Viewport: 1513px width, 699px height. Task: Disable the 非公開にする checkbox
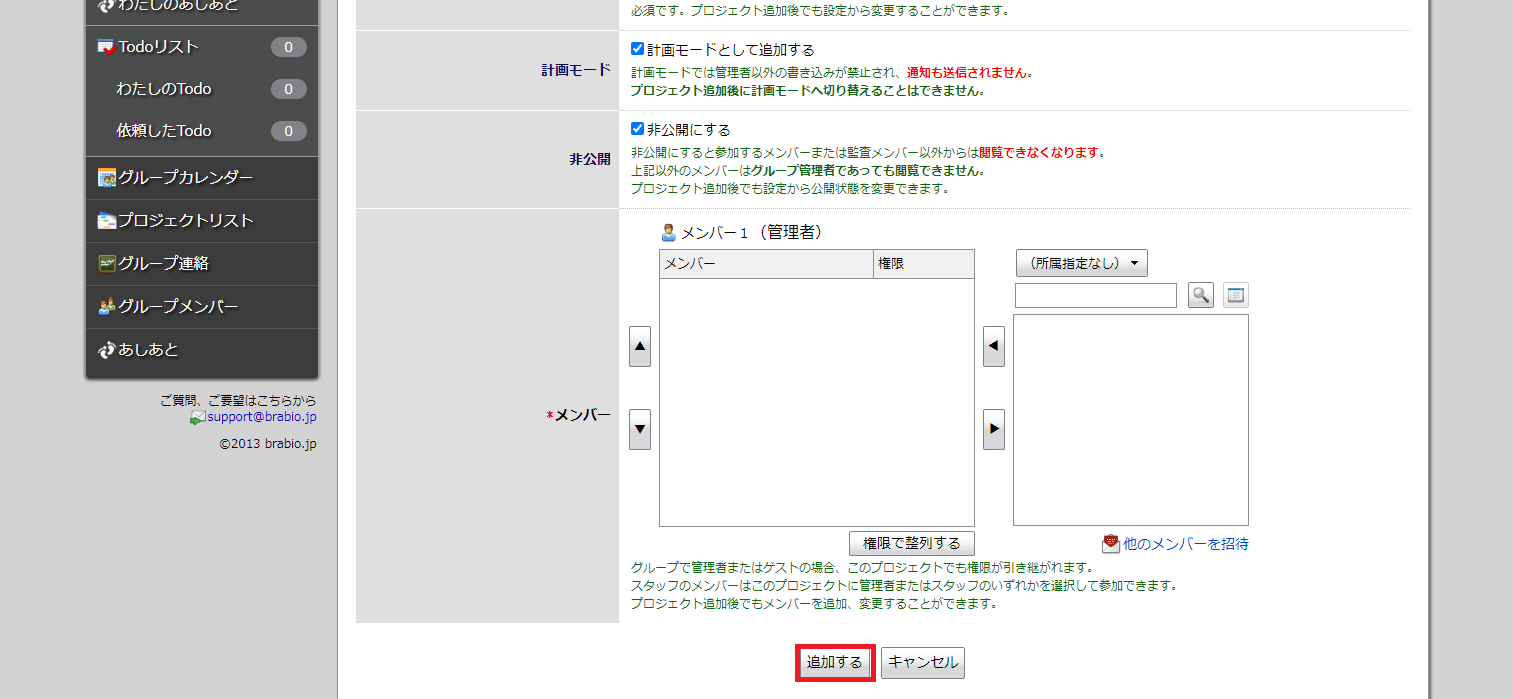coord(635,129)
